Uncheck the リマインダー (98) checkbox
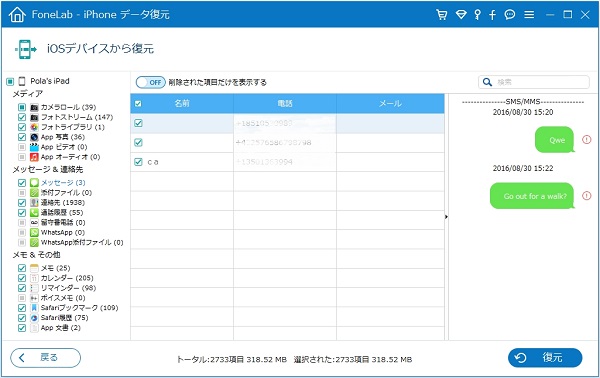The height and width of the screenshot is (378, 600). 22,288
